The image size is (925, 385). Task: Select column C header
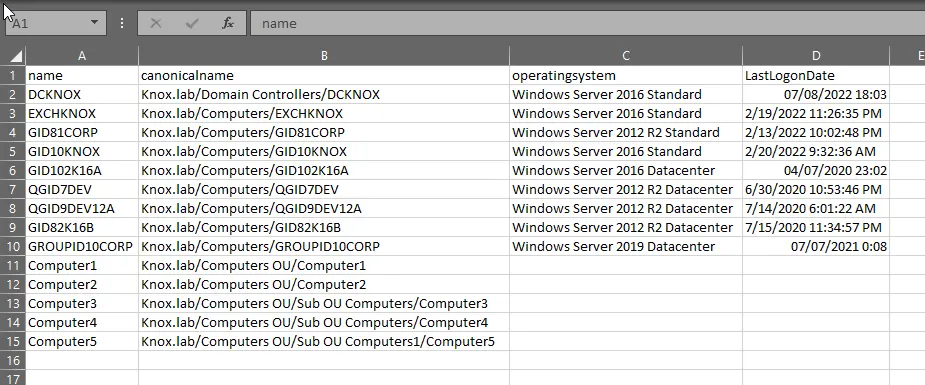tap(626, 56)
